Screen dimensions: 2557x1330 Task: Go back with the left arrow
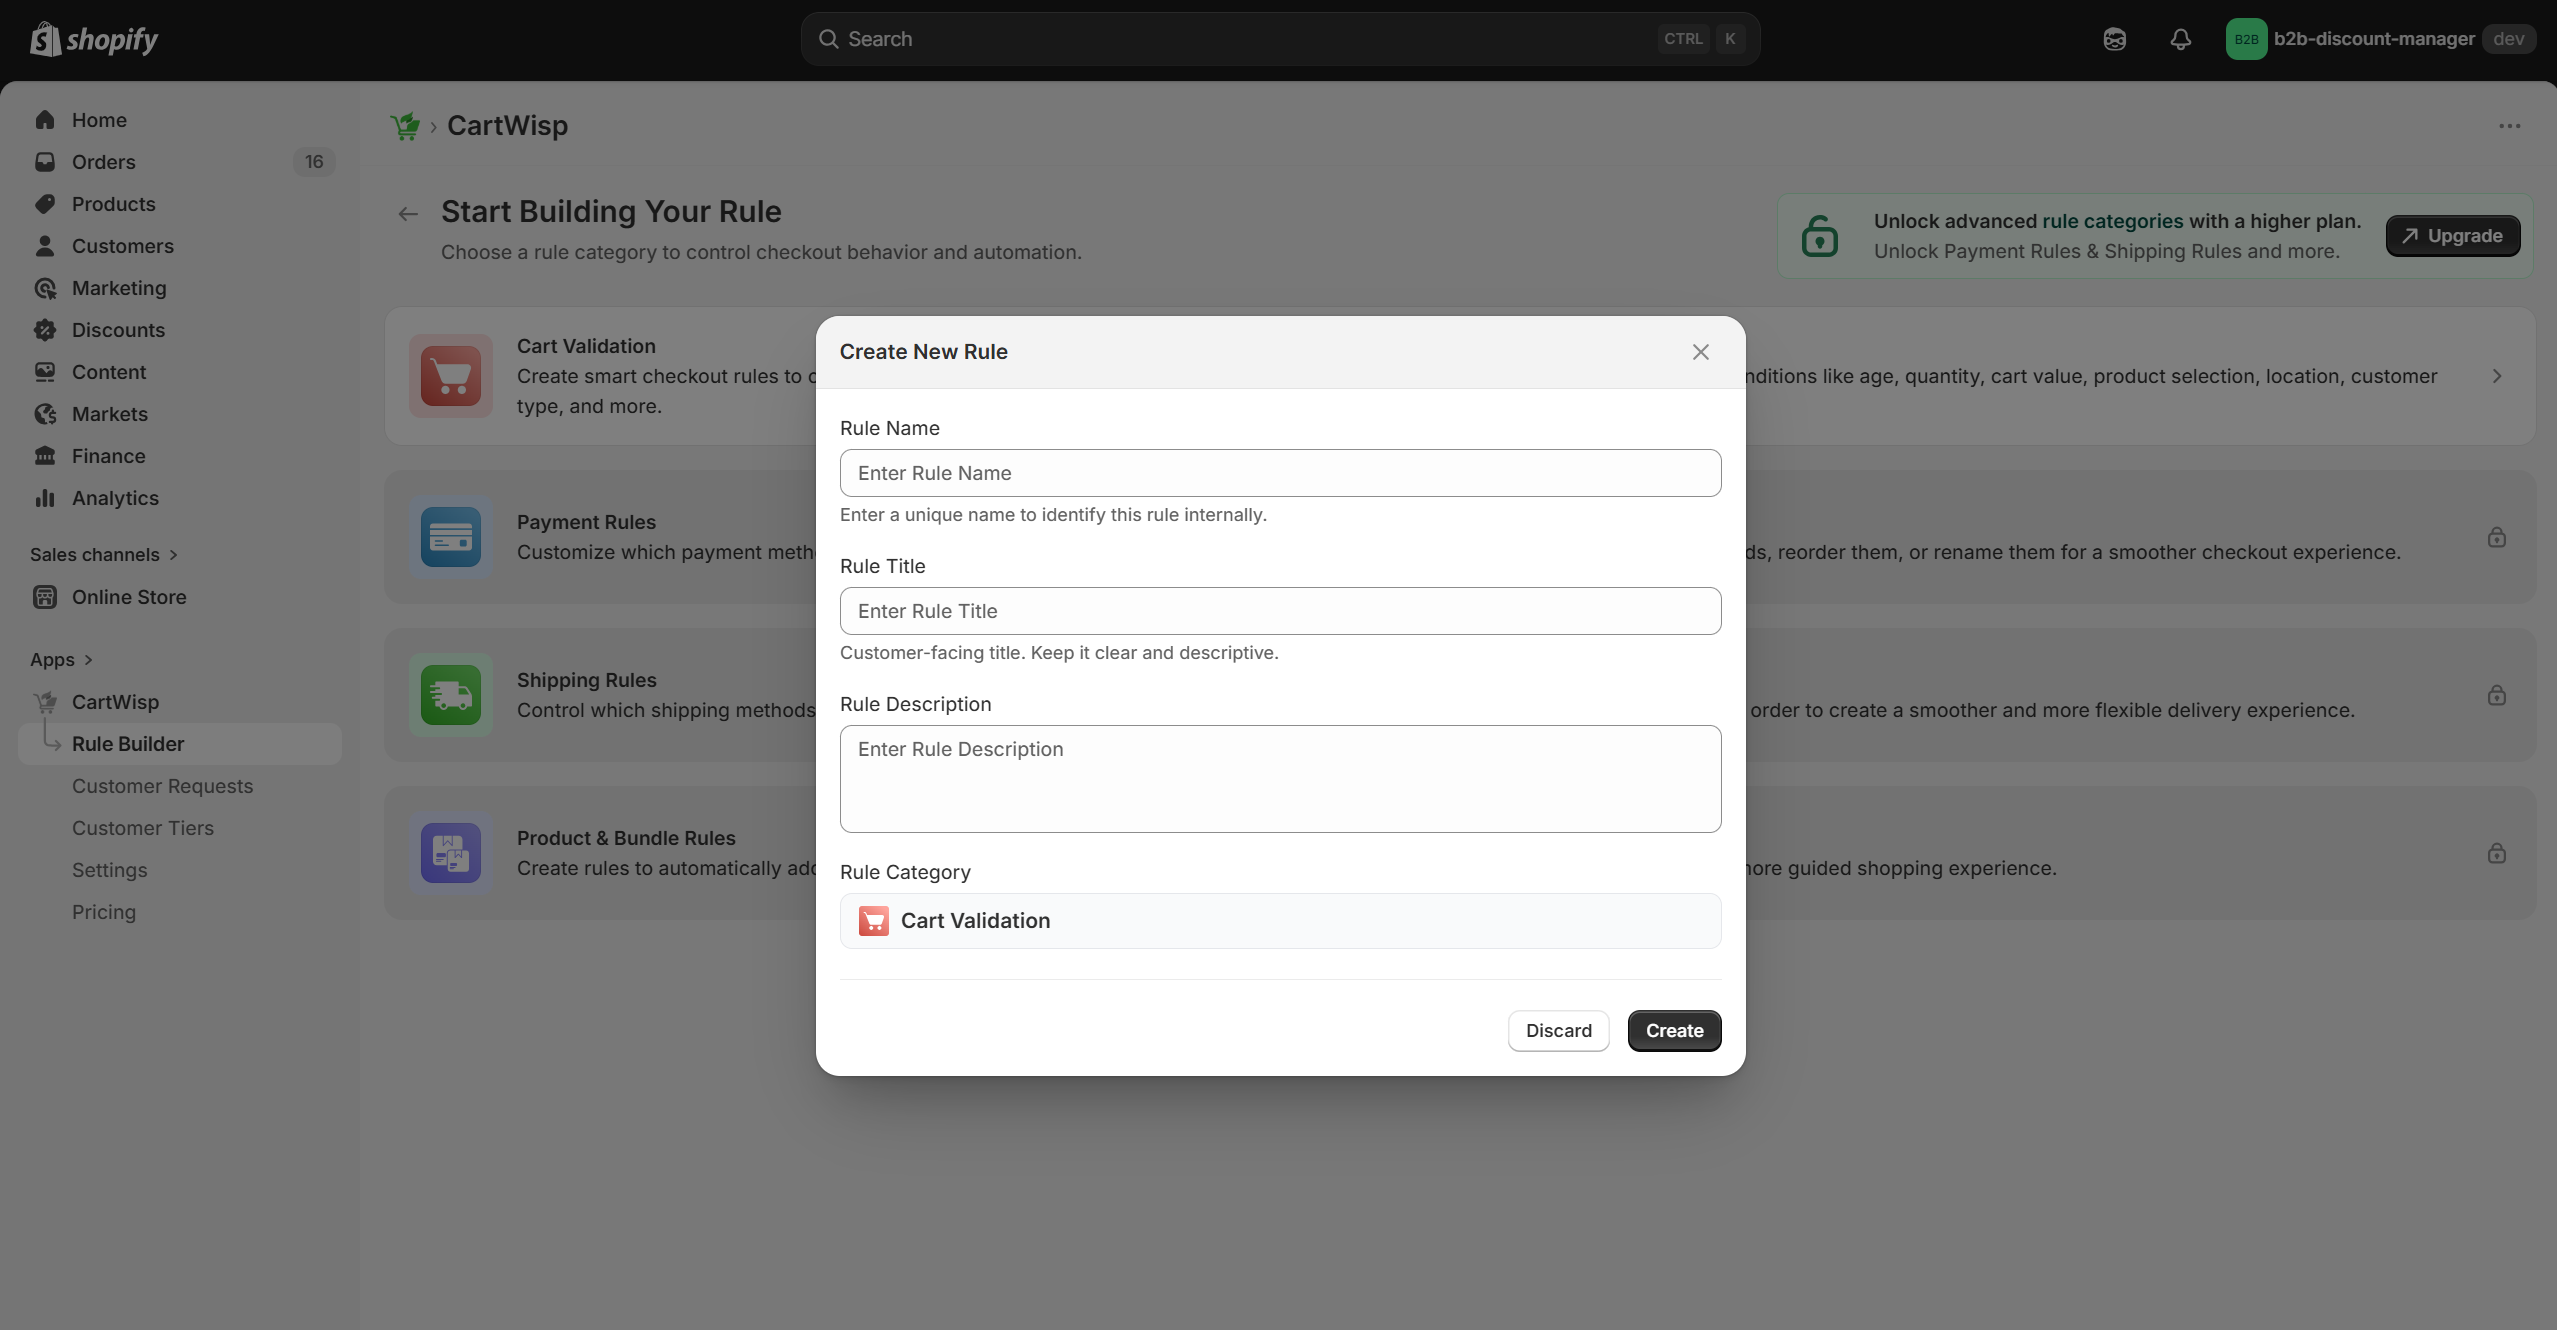pos(408,213)
